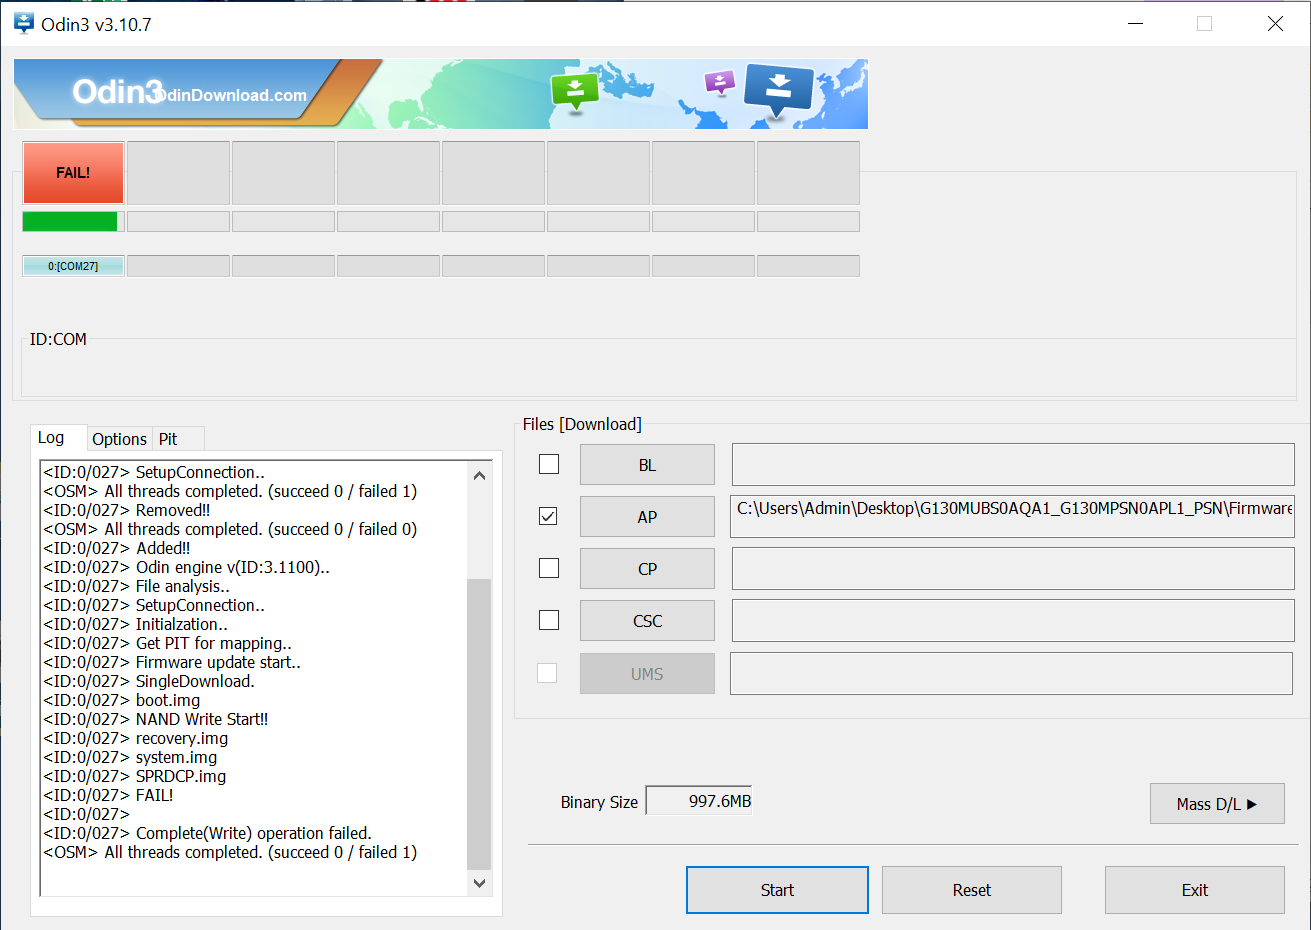Uncheck the AP file checkbox

tap(548, 516)
